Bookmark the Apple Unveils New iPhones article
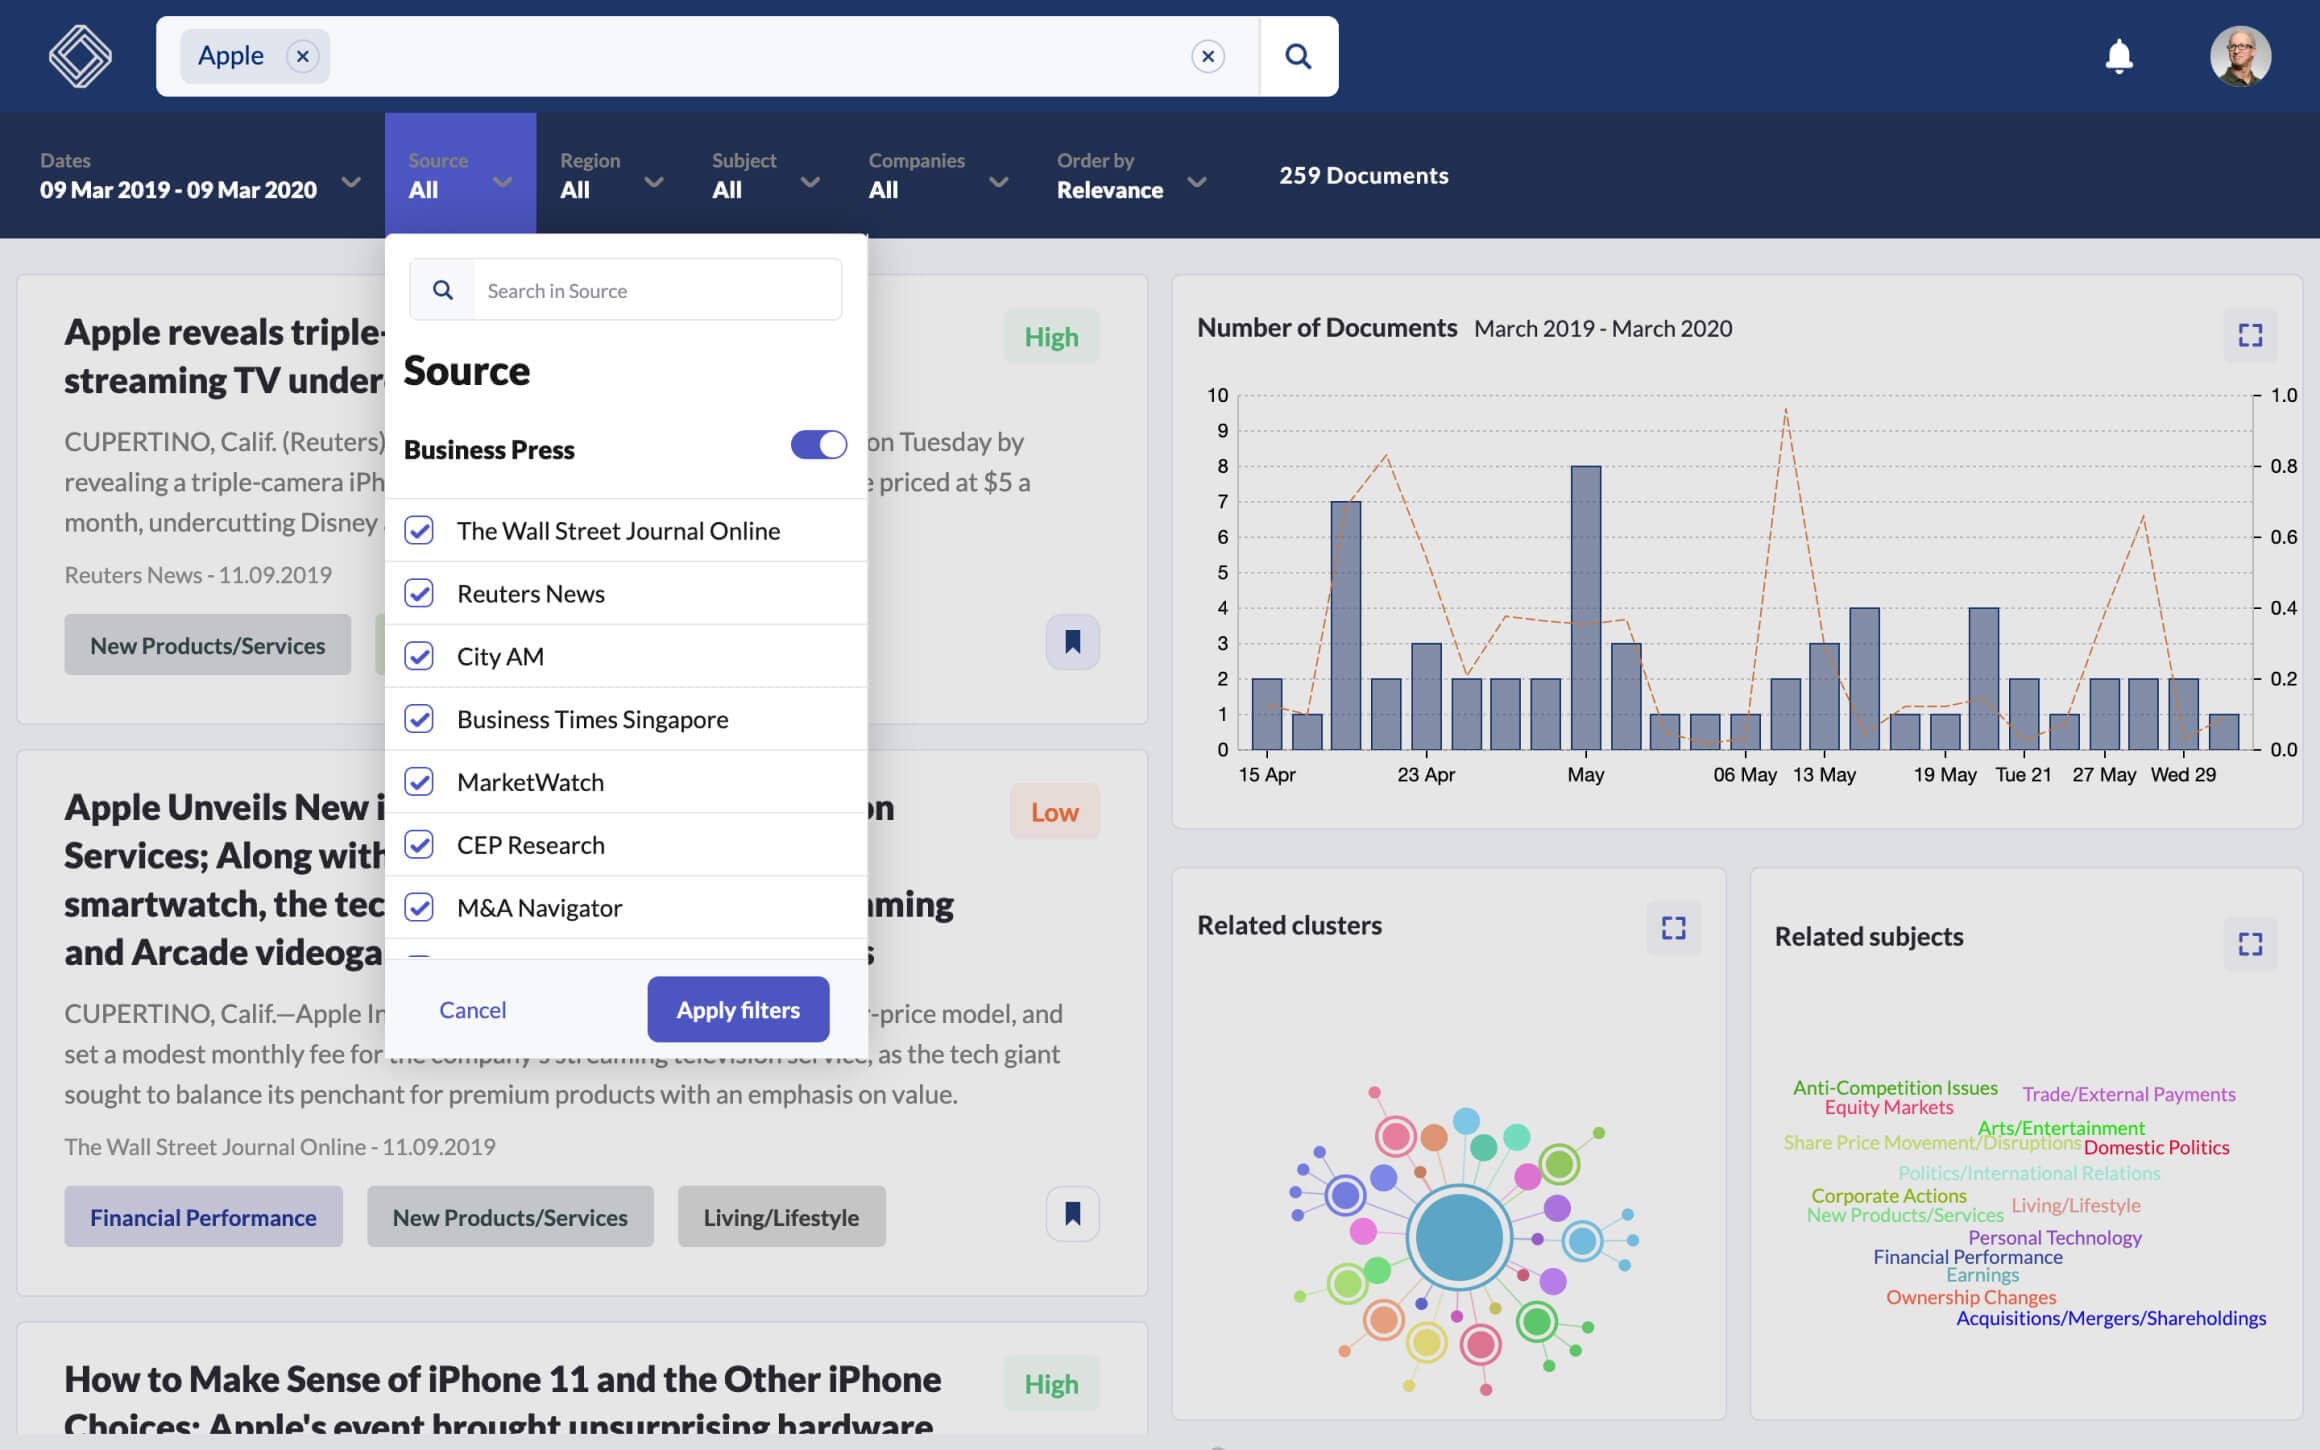2320x1450 pixels. coord(1071,1213)
